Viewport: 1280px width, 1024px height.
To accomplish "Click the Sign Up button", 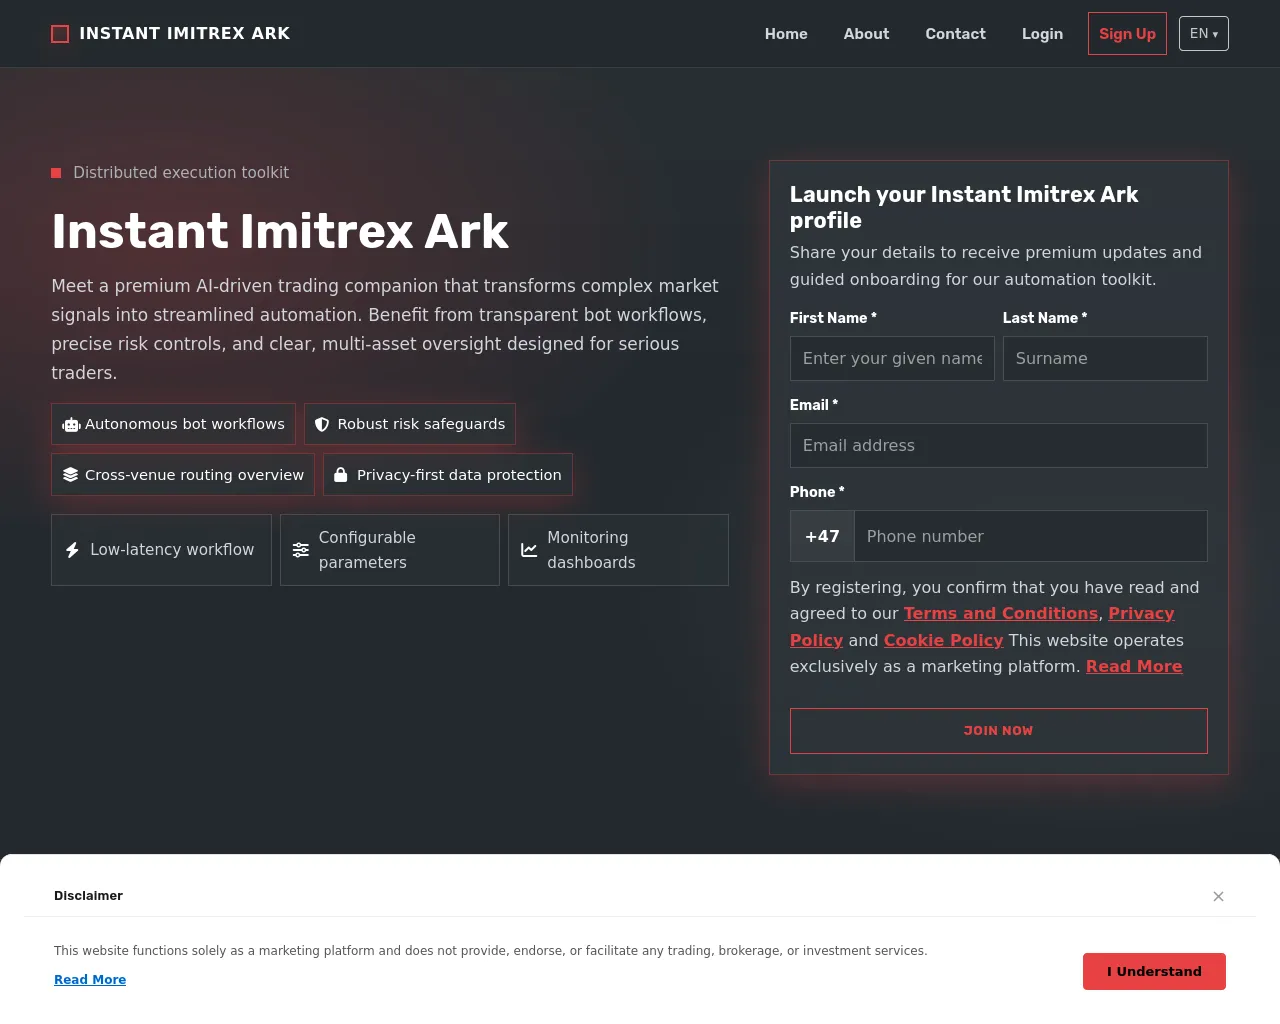I will point(1127,34).
